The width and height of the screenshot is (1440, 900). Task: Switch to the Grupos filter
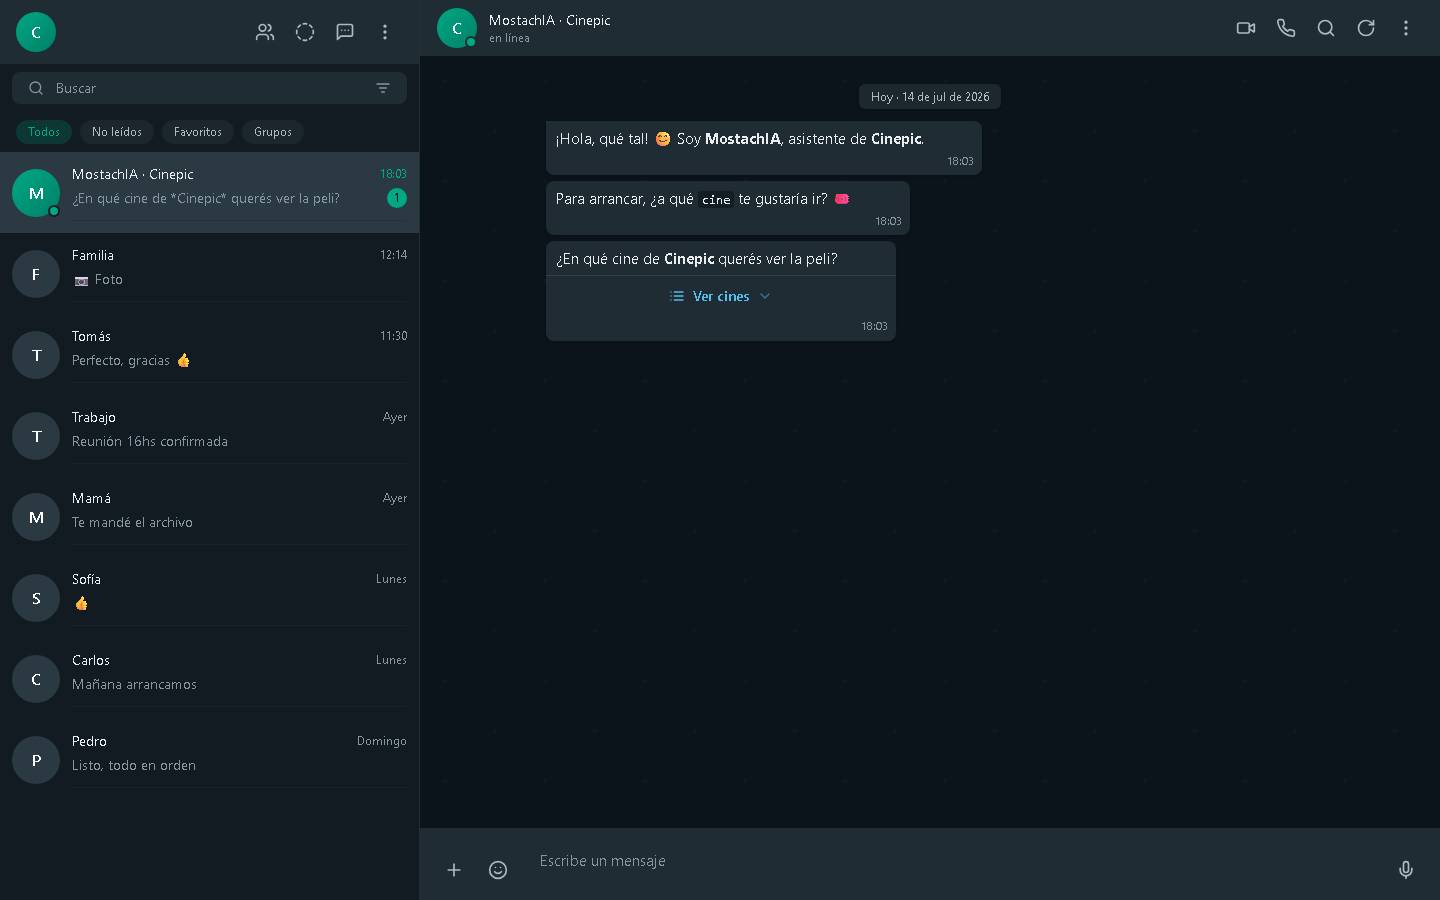pyautogui.click(x=273, y=132)
